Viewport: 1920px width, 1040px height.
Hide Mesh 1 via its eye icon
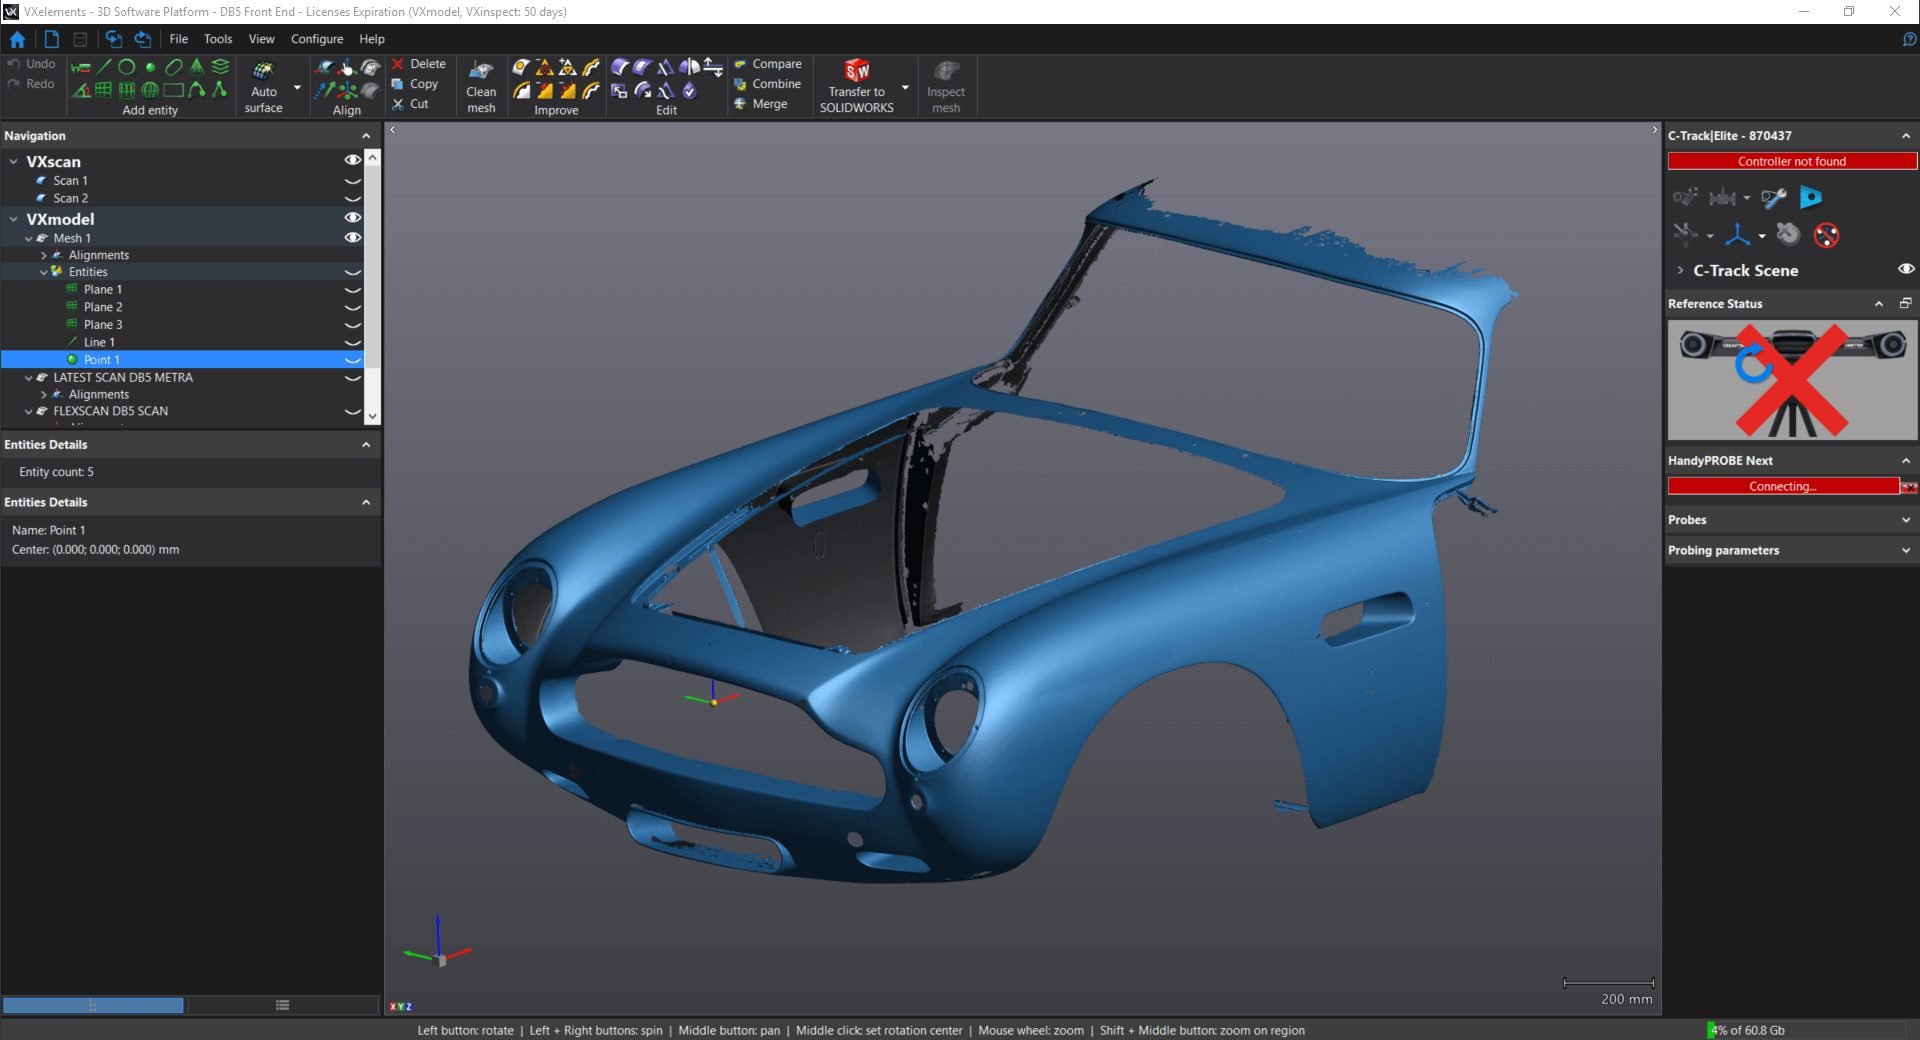pos(352,238)
